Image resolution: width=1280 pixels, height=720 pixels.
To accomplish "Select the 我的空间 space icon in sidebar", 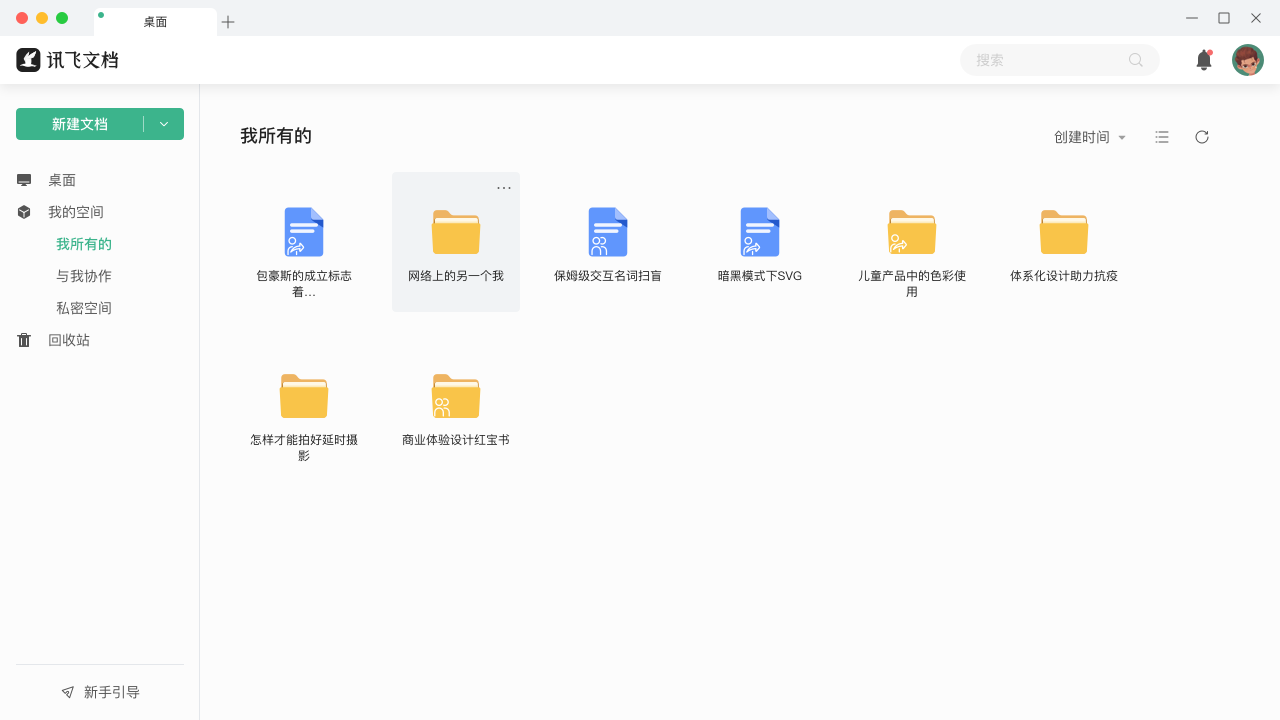I will click(x=24, y=212).
